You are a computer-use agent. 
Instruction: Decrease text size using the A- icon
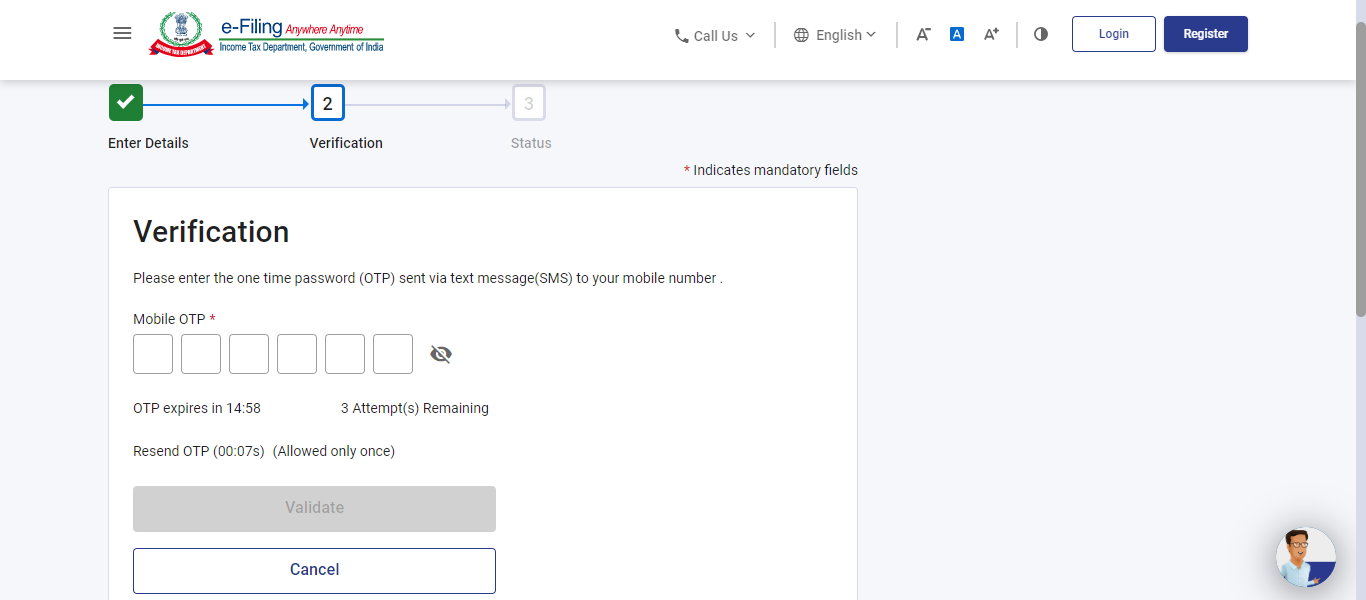point(922,34)
